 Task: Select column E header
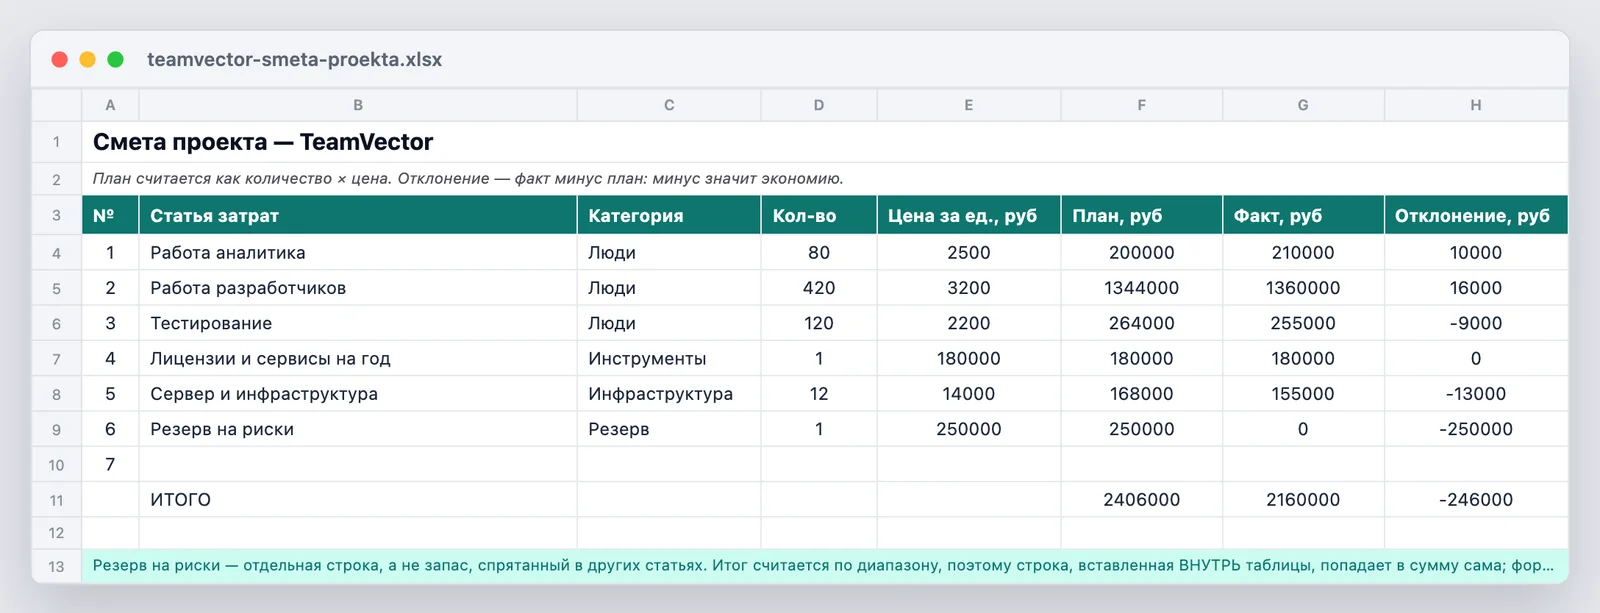coord(969,105)
